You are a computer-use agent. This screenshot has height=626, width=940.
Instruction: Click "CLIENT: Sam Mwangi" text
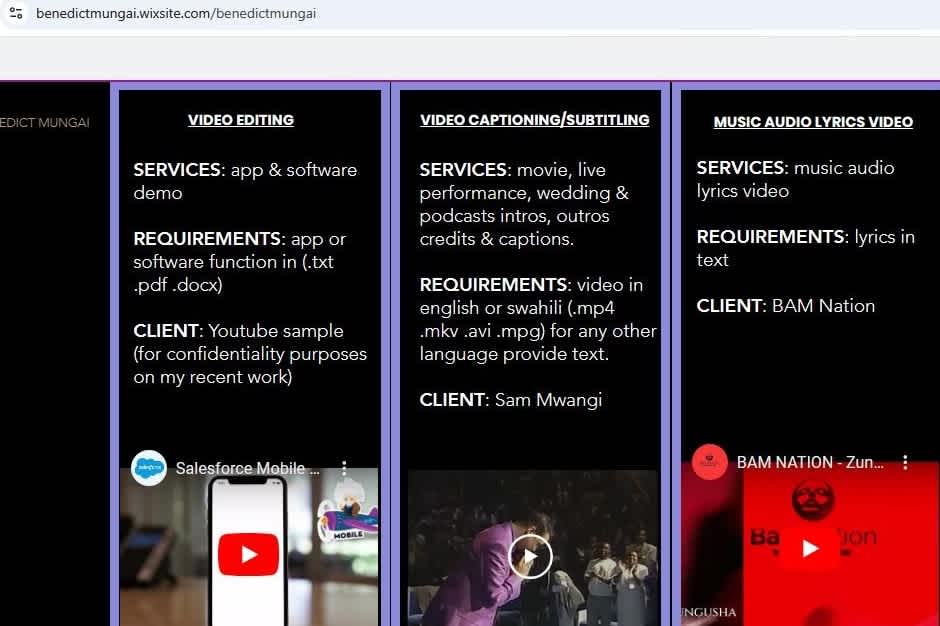pos(511,400)
